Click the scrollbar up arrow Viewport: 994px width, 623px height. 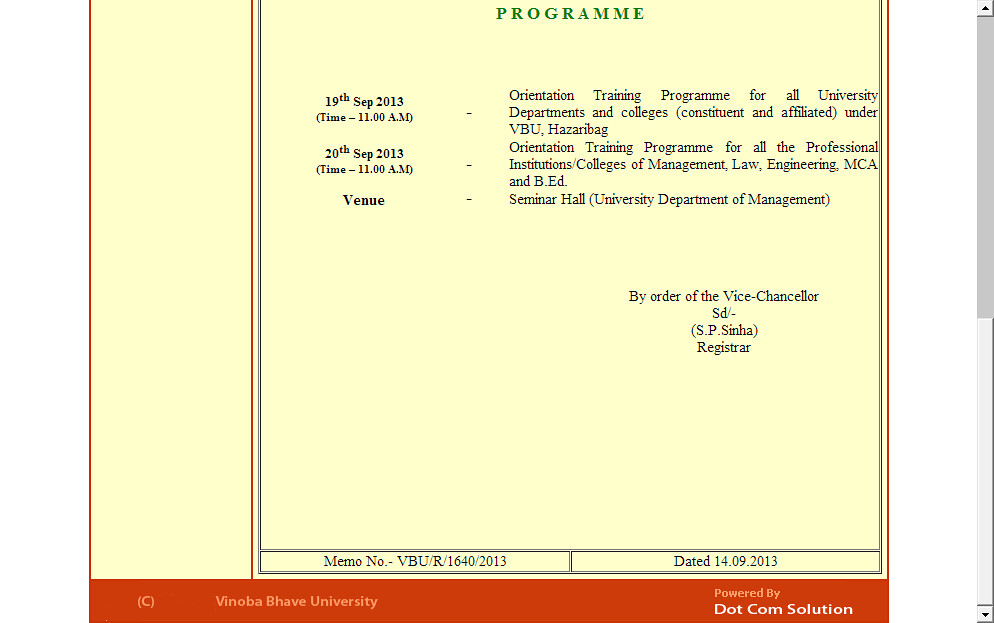[985, 8]
